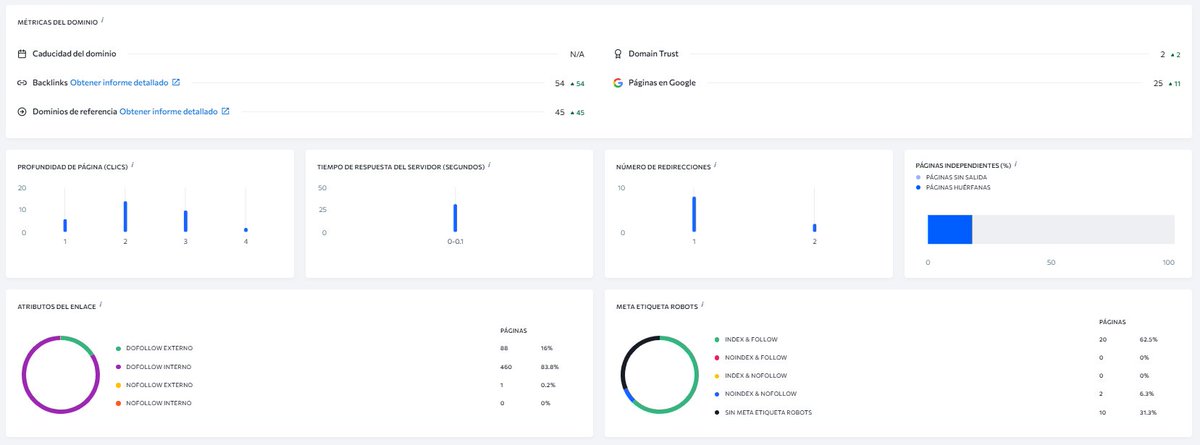Select the 1 redirect bar in redirections chart
This screenshot has height=445, width=1200.
tap(694, 214)
